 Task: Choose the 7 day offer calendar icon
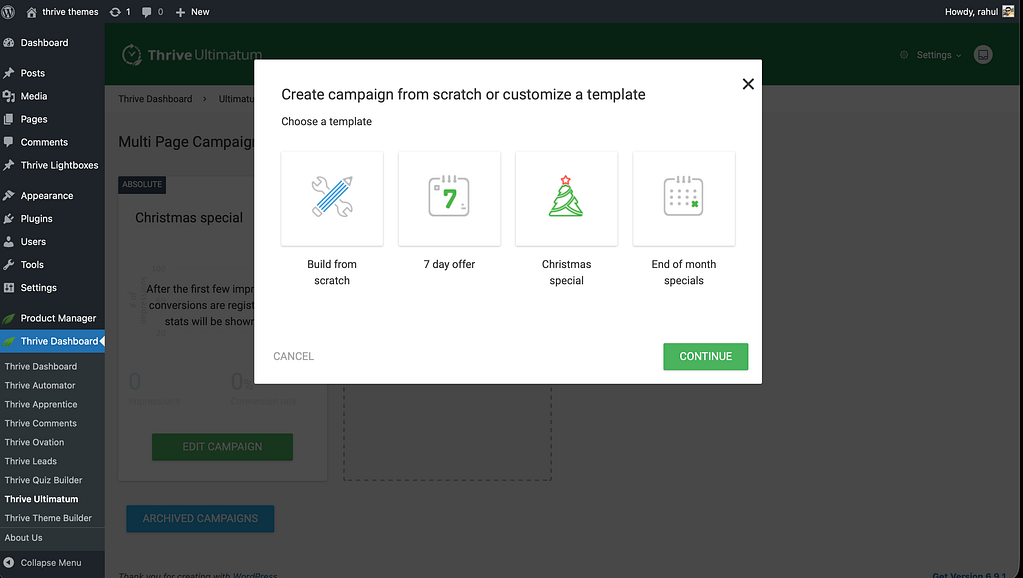(x=449, y=197)
